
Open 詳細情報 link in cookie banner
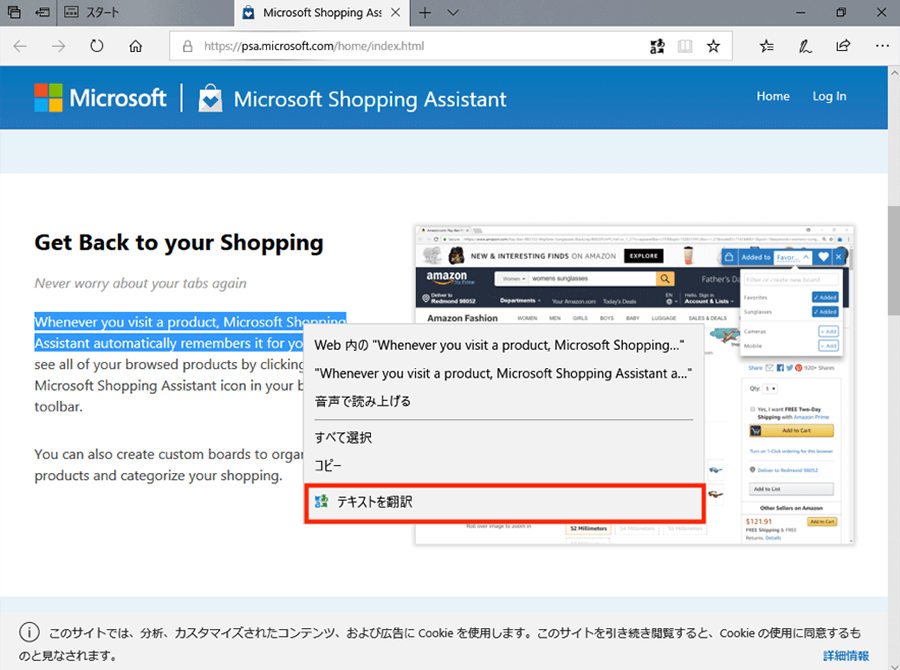[x=845, y=656]
